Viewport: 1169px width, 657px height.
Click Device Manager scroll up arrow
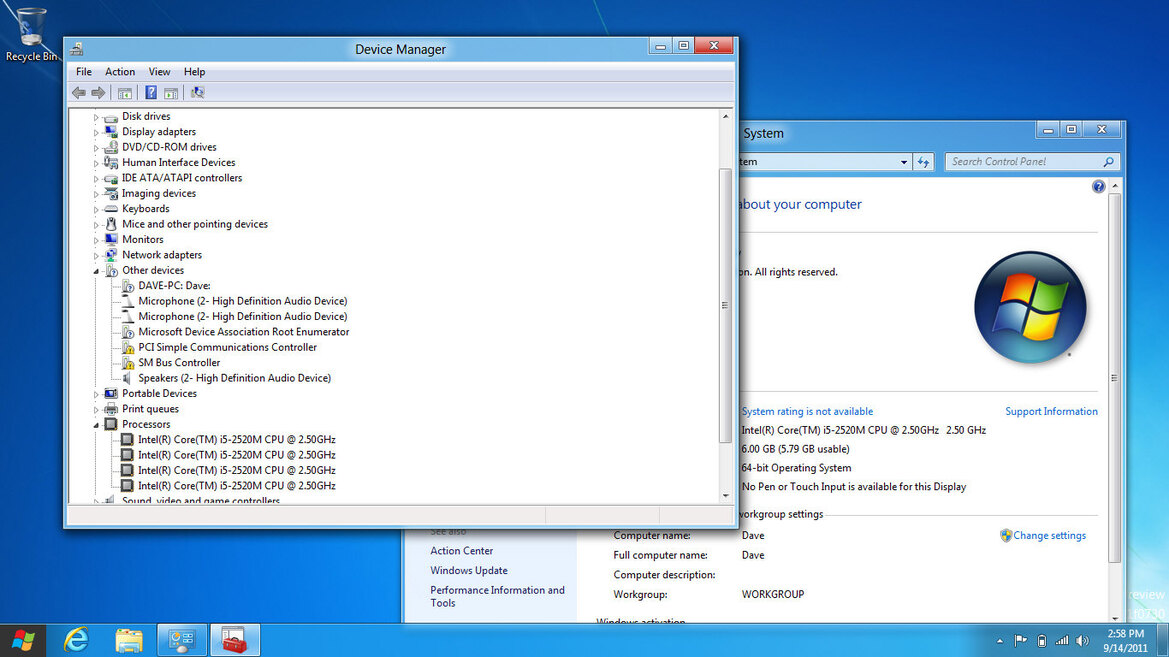pyautogui.click(x=725, y=116)
